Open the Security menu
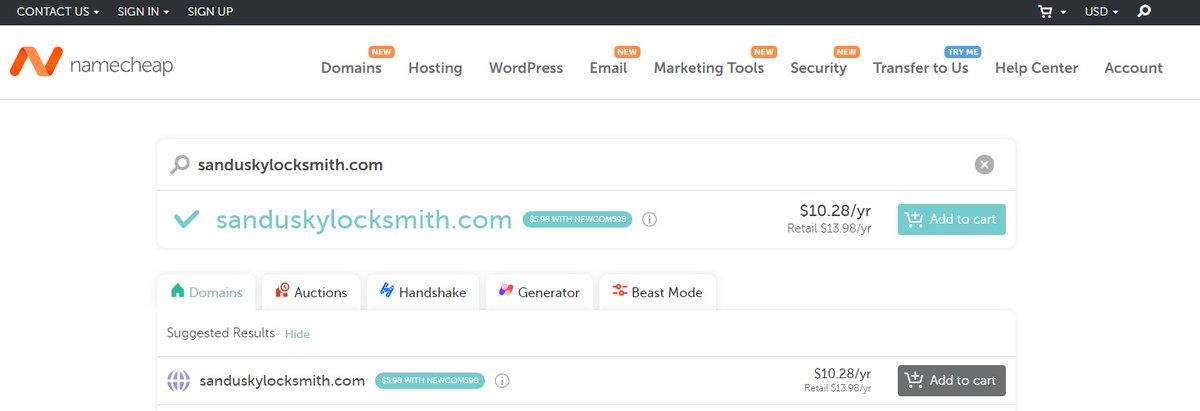 (x=818, y=68)
